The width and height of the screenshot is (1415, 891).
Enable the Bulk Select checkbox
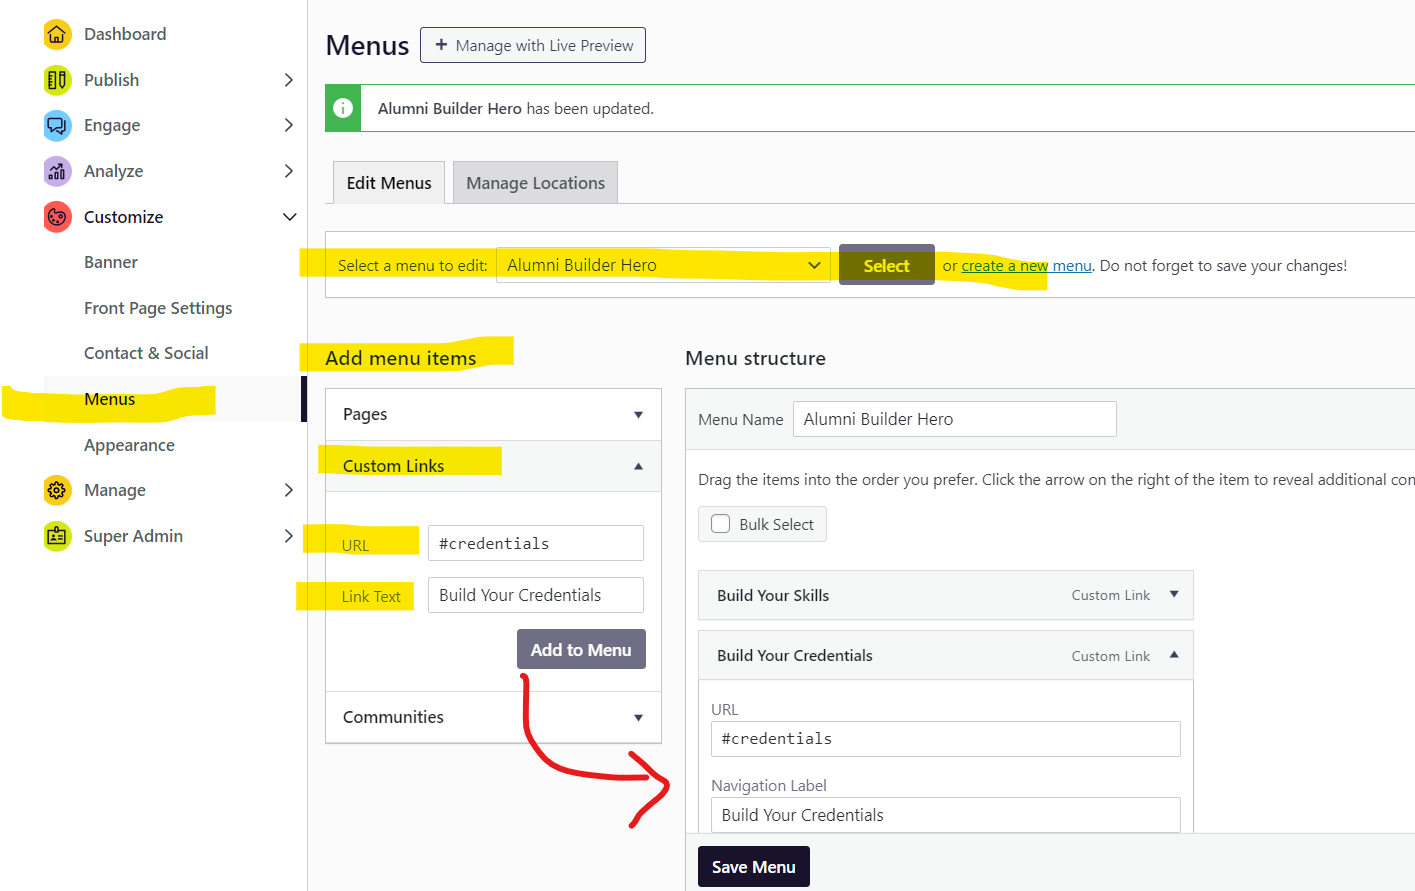721,524
